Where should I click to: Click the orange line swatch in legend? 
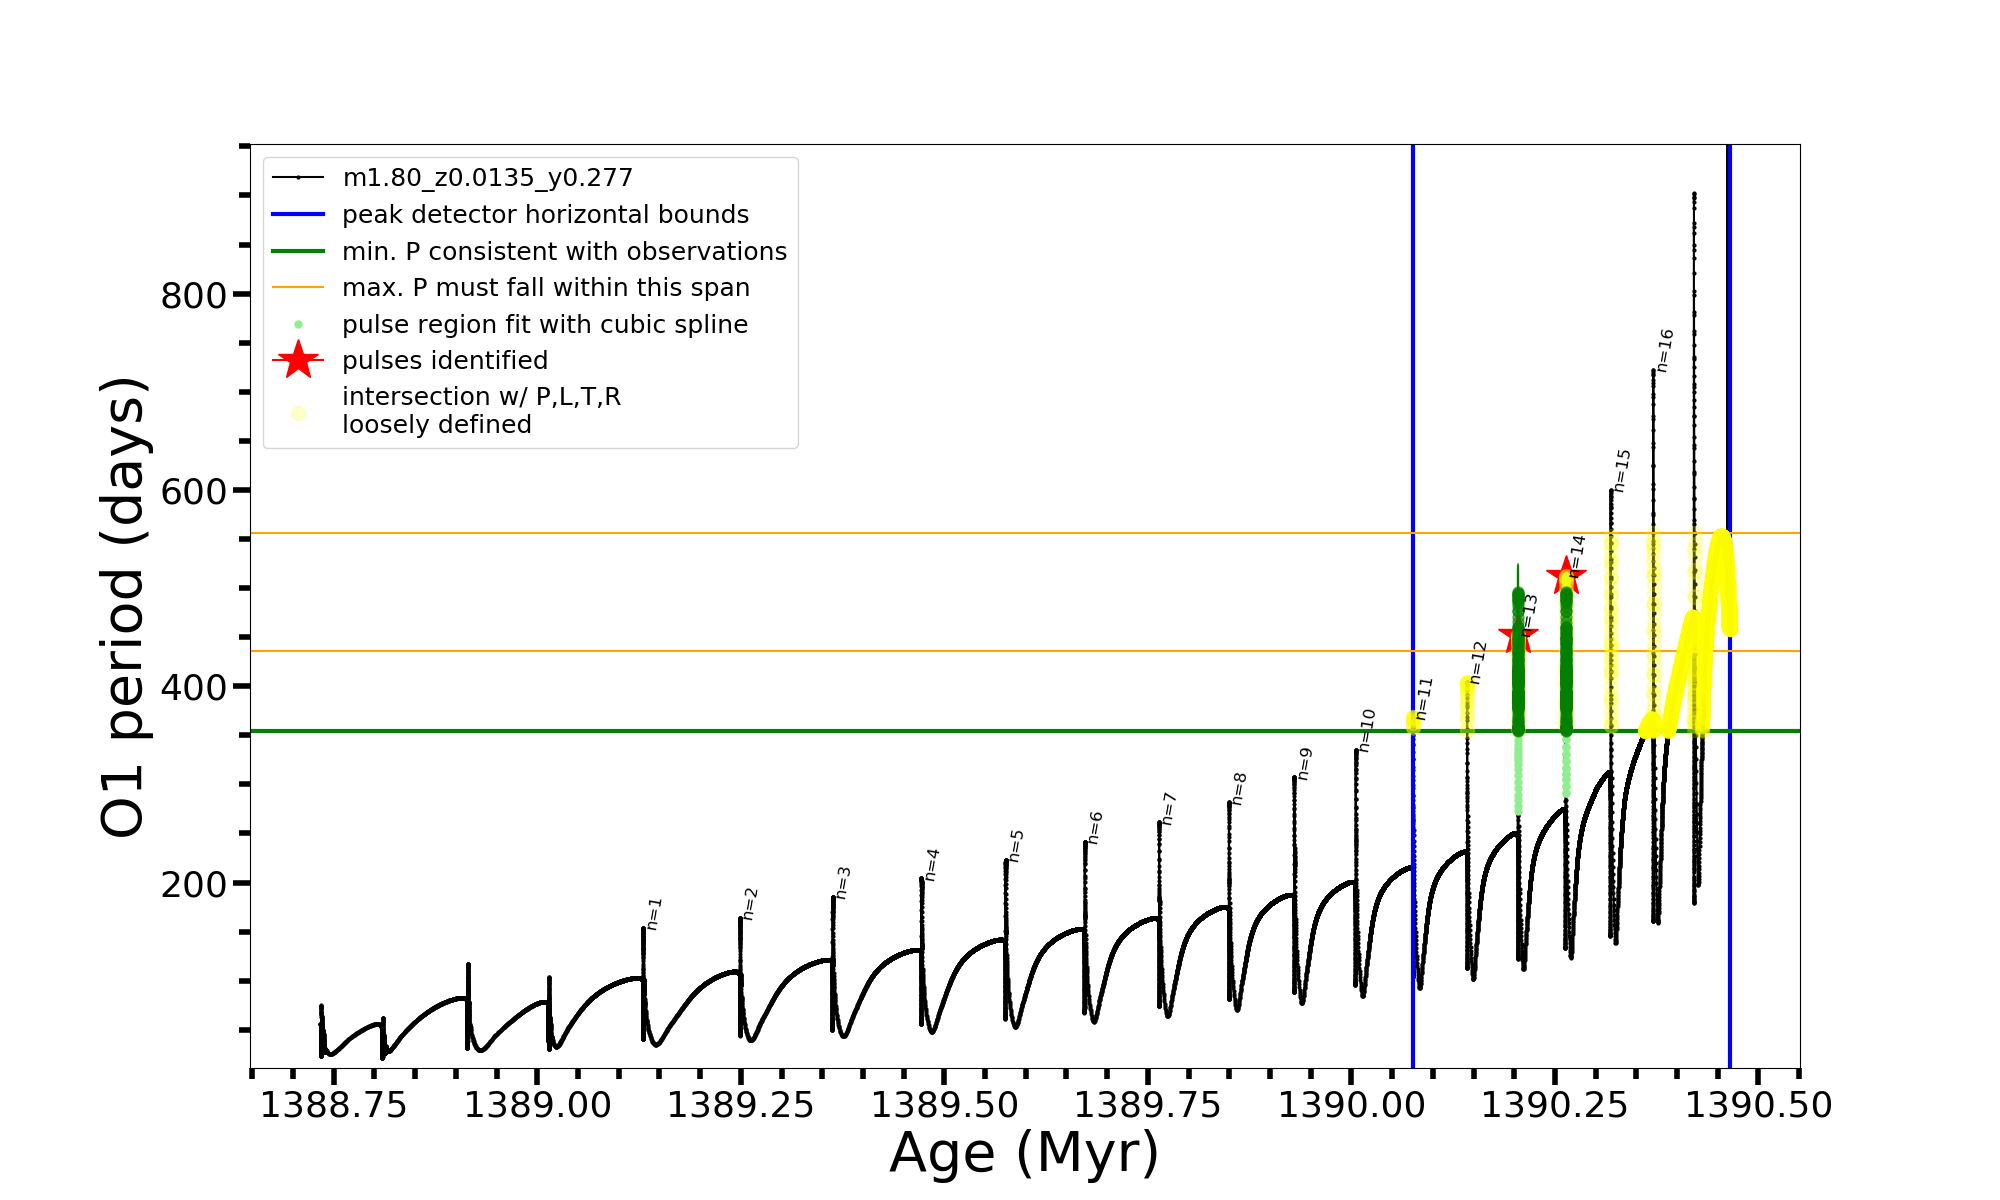click(x=298, y=288)
